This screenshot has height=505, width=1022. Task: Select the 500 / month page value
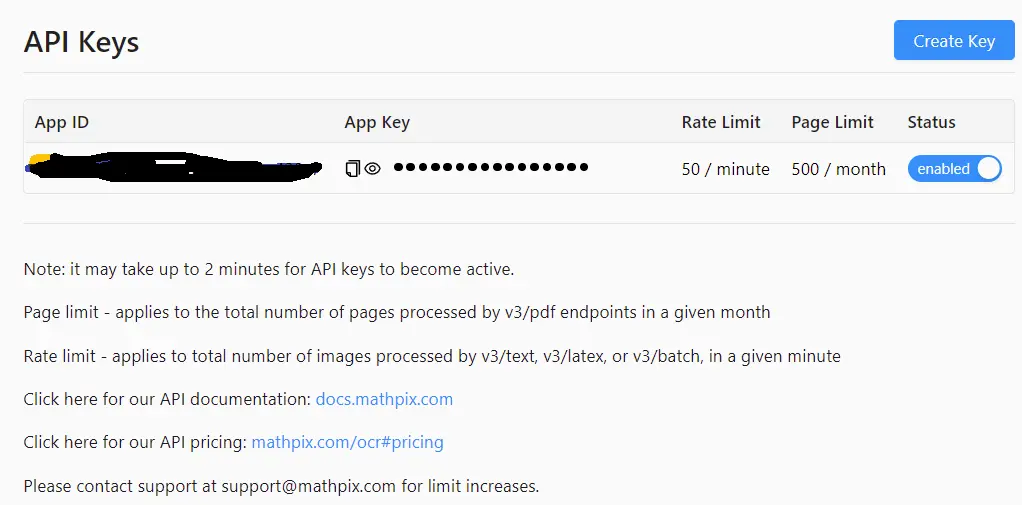coord(838,169)
